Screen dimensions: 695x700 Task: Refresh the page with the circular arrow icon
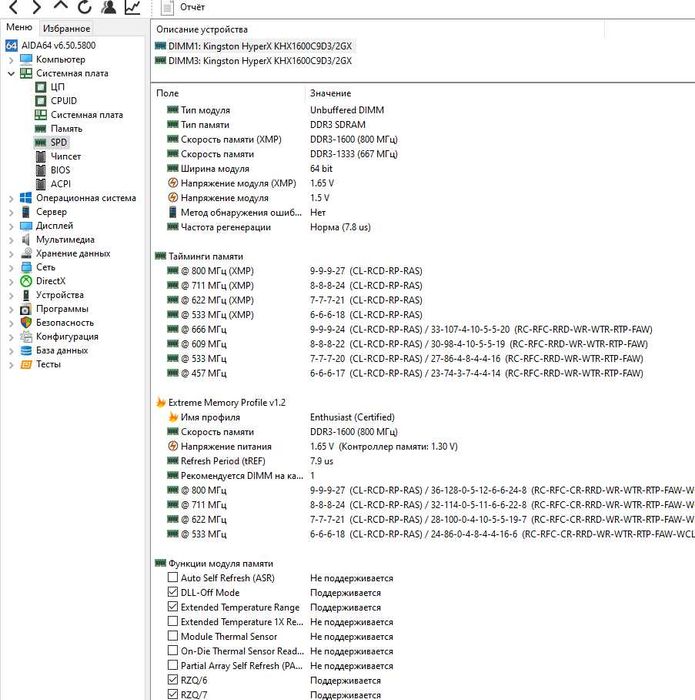point(84,7)
